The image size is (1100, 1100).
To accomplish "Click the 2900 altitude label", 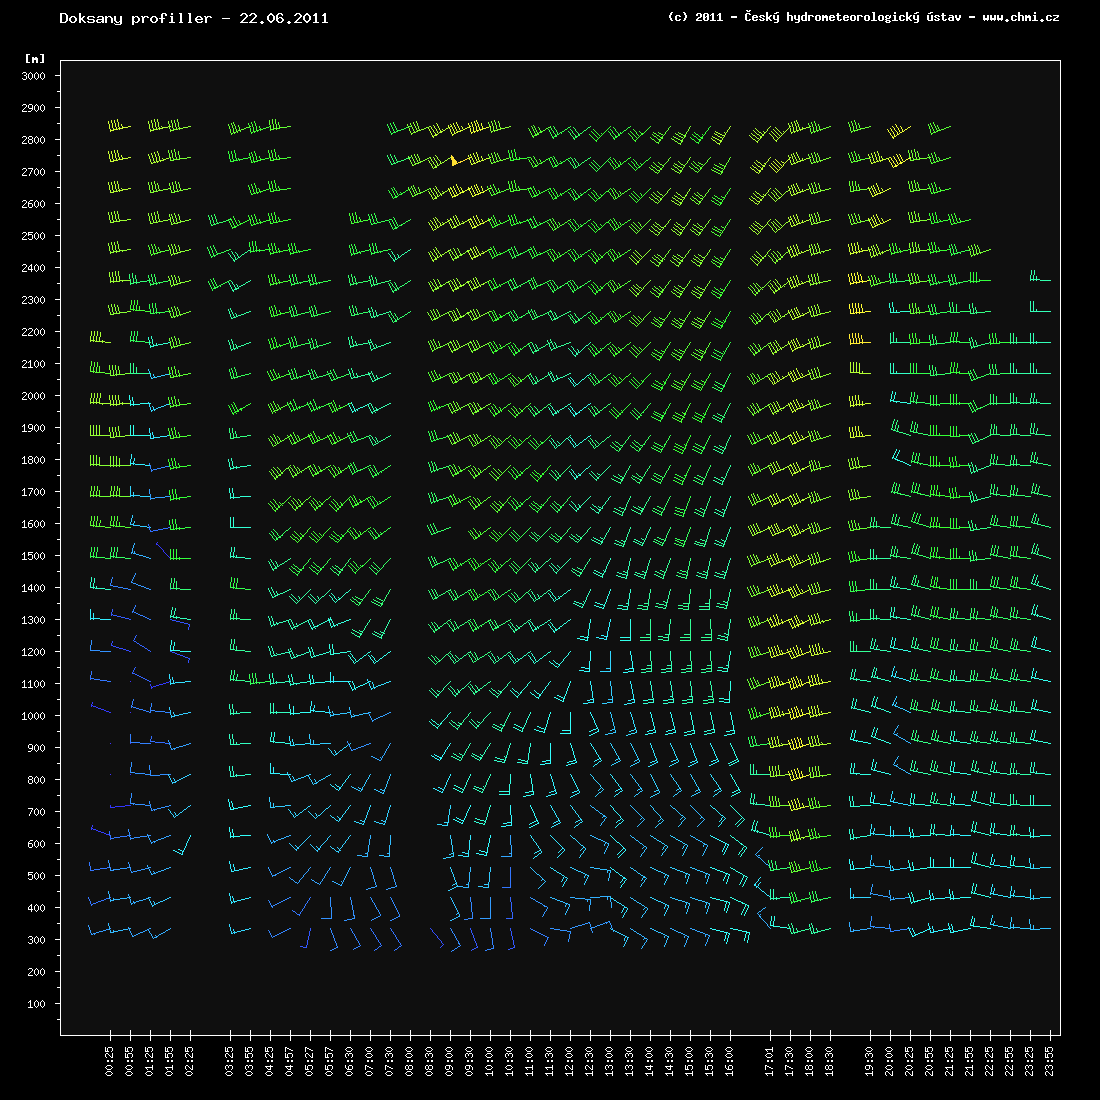I will pos(34,108).
